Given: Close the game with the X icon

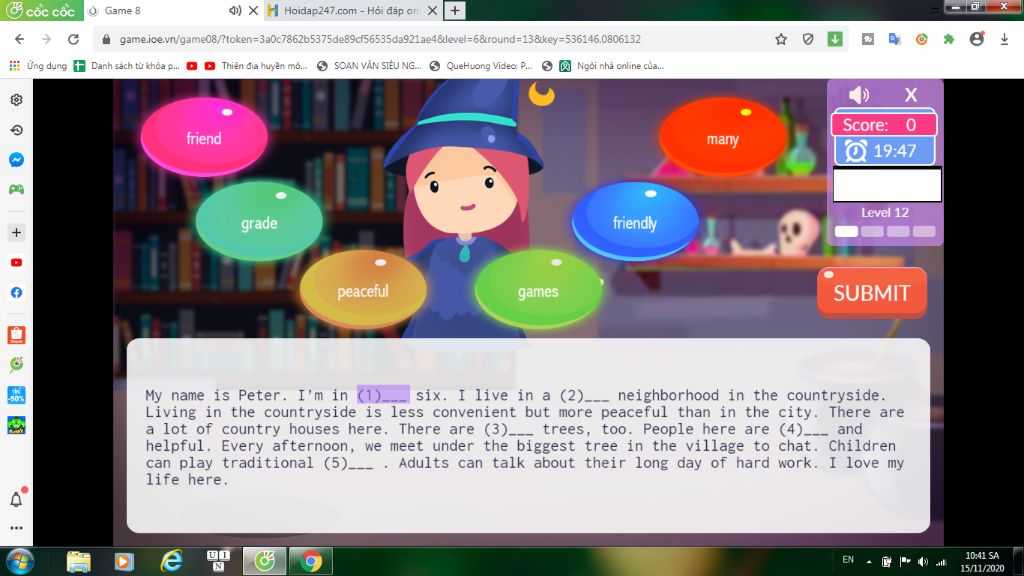Looking at the screenshot, I should [x=911, y=95].
